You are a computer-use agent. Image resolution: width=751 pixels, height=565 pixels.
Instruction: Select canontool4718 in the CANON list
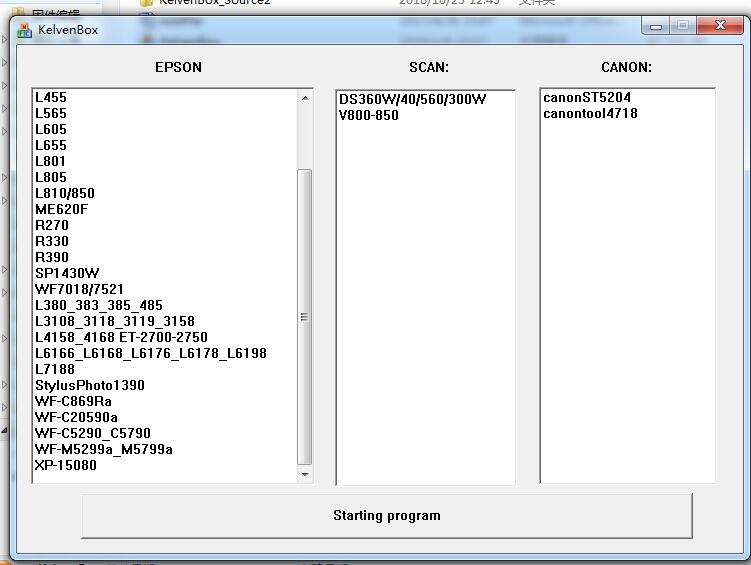pyautogui.click(x=590, y=113)
